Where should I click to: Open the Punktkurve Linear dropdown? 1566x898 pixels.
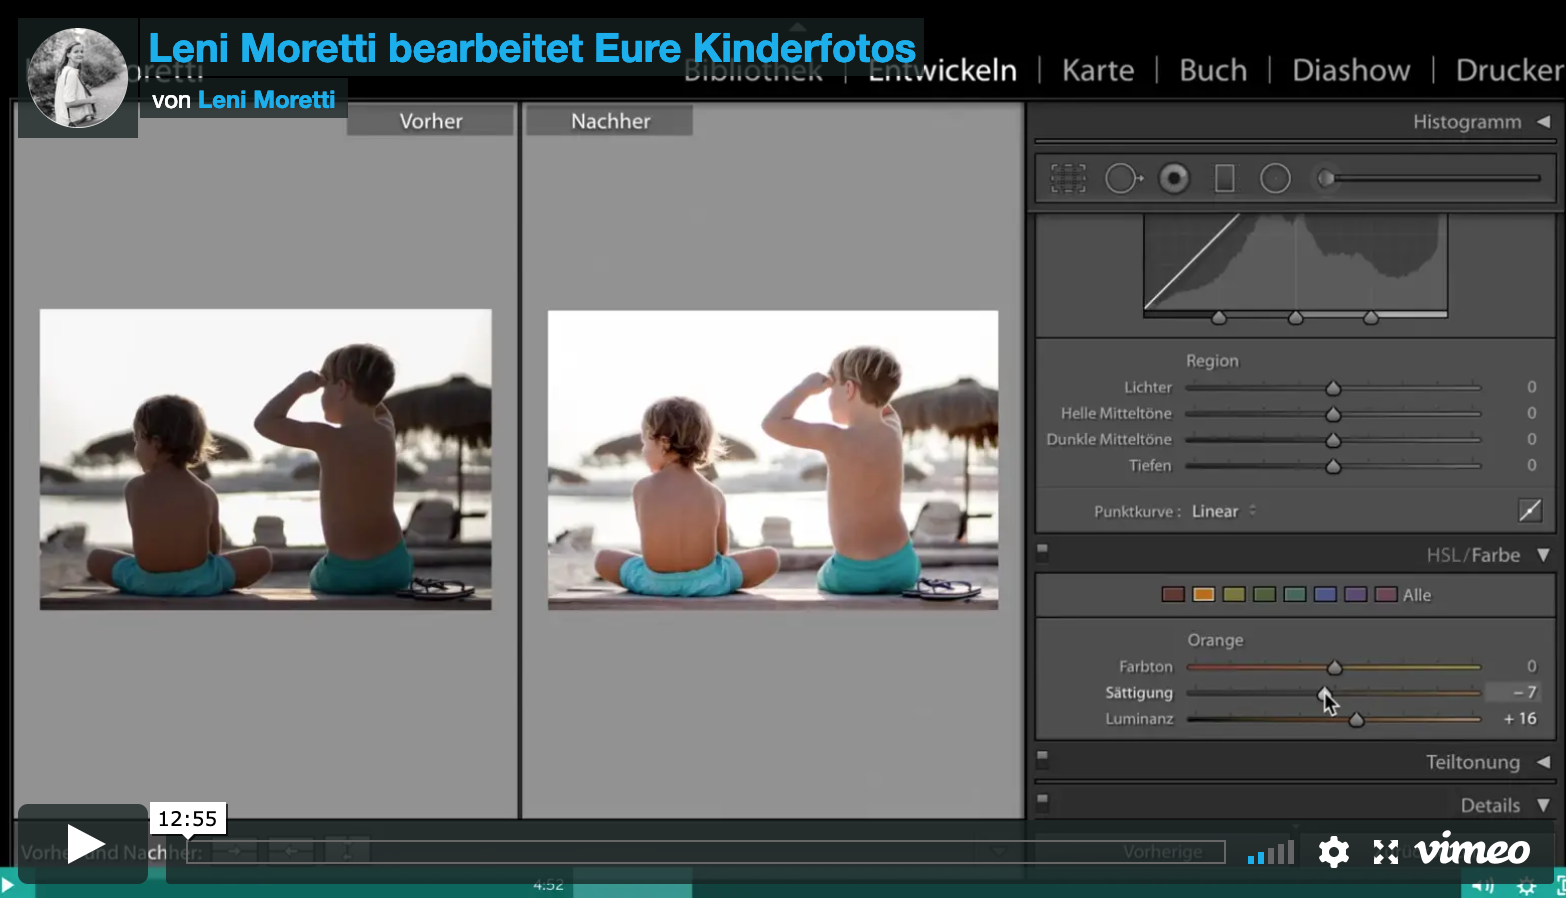tap(1223, 511)
